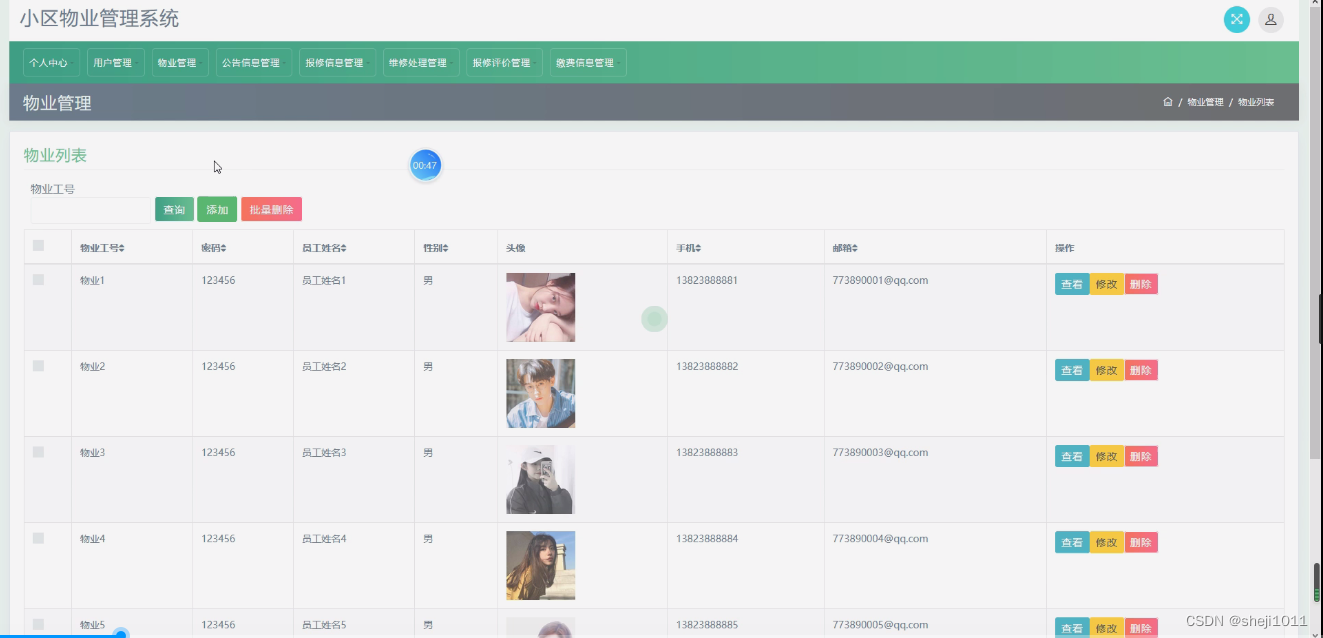Viewport: 1323px width, 638px height.
Task: Click the 00:47 timer badge
Action: pyautogui.click(x=425, y=164)
